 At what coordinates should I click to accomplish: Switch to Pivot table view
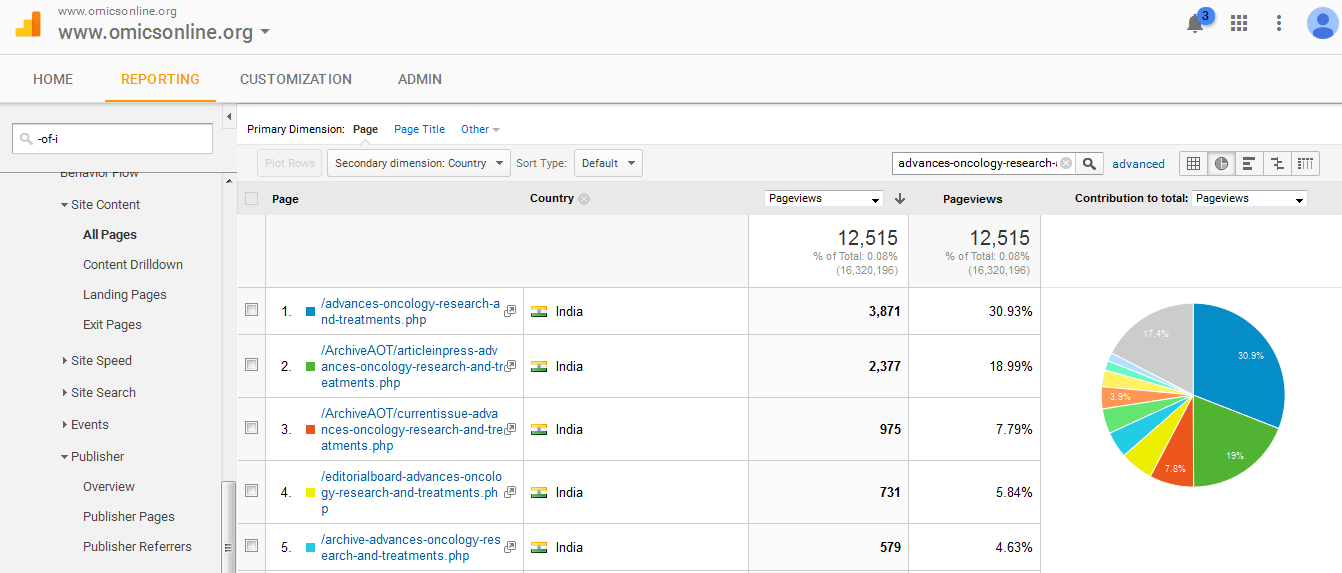coord(1305,163)
